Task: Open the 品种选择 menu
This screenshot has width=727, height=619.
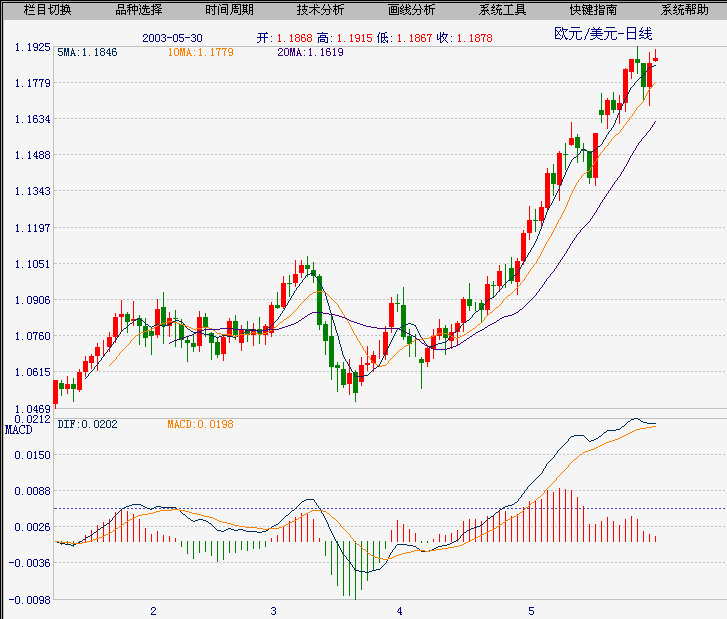Action: tap(139, 10)
